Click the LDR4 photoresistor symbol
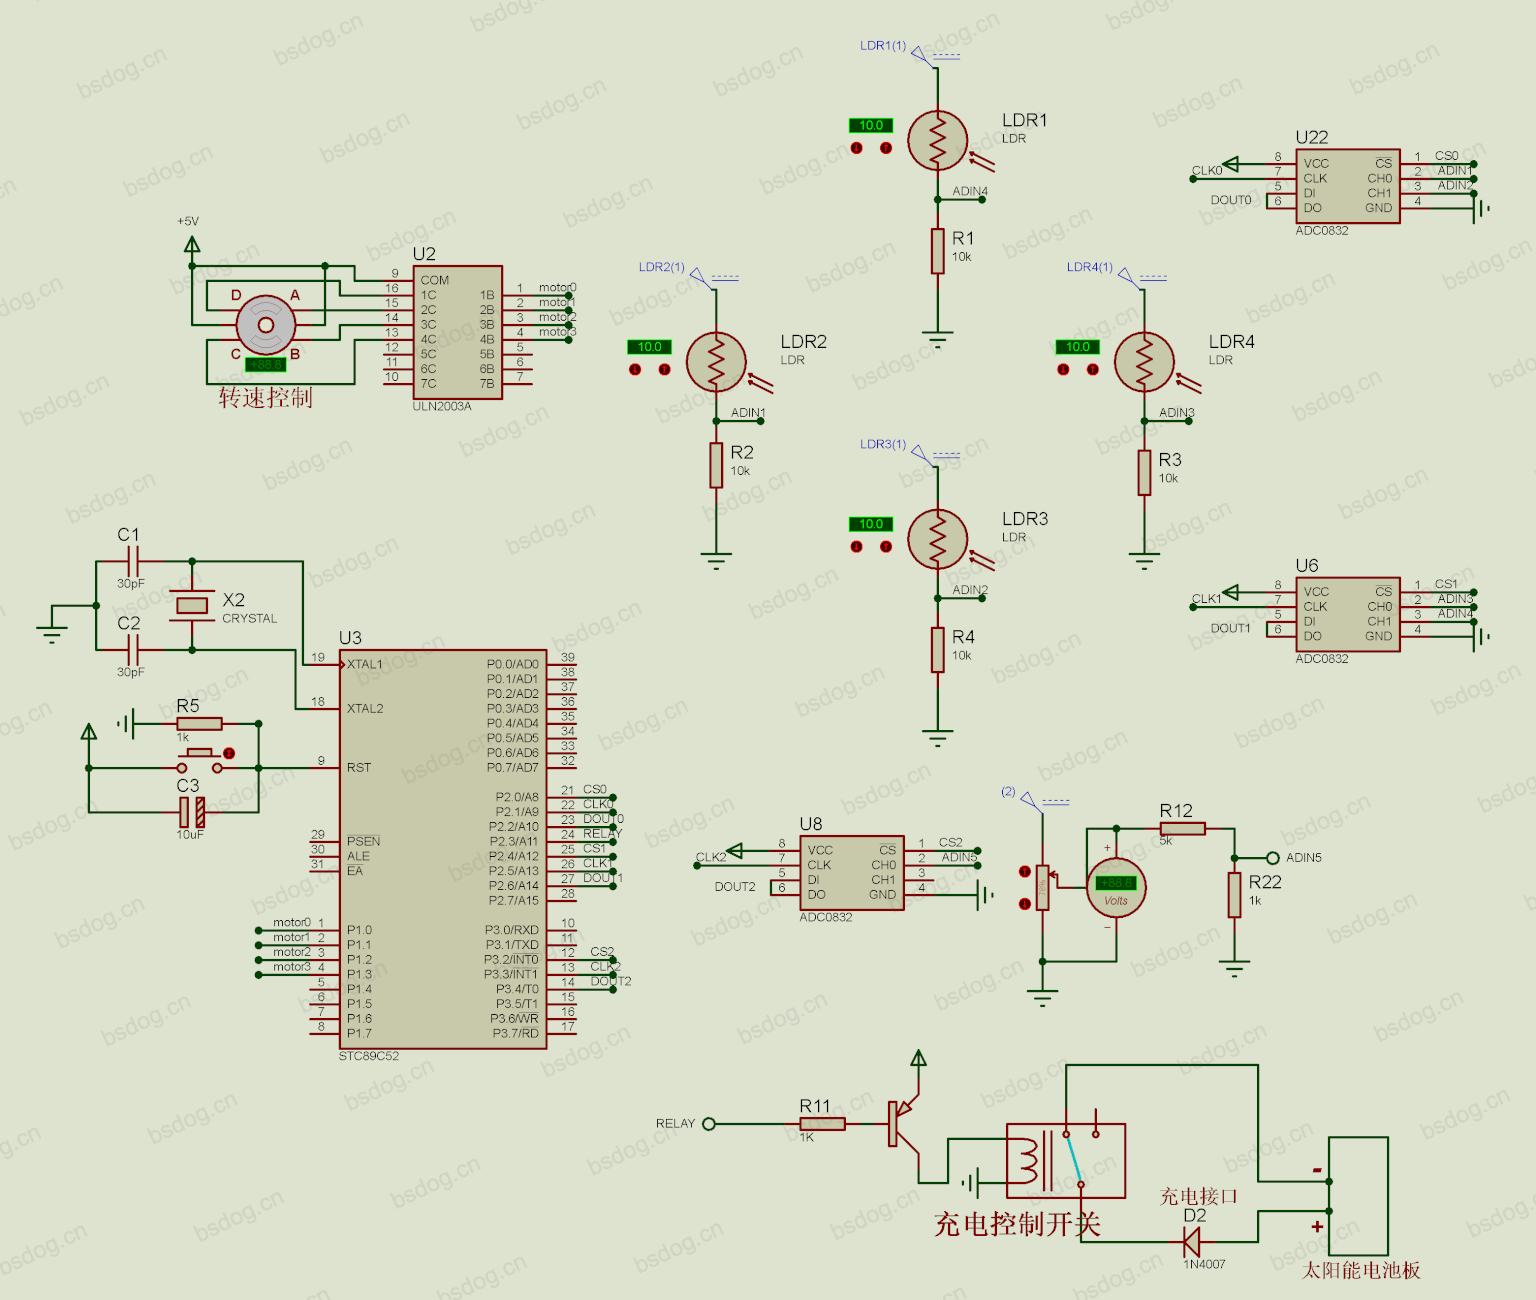 [1144, 363]
